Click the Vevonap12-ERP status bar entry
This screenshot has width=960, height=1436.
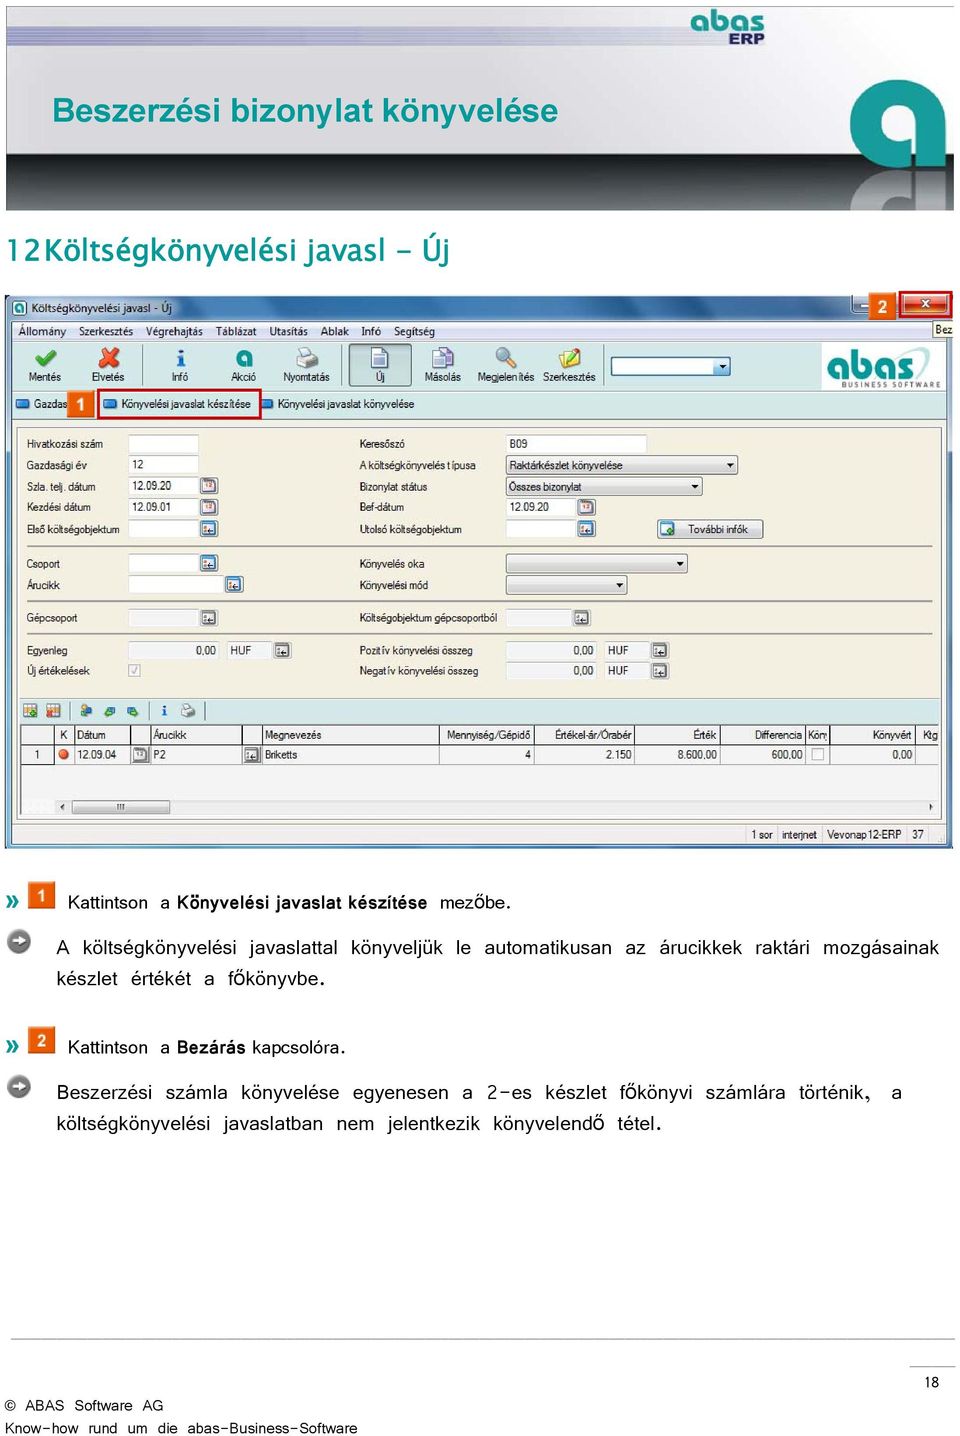click(x=864, y=834)
